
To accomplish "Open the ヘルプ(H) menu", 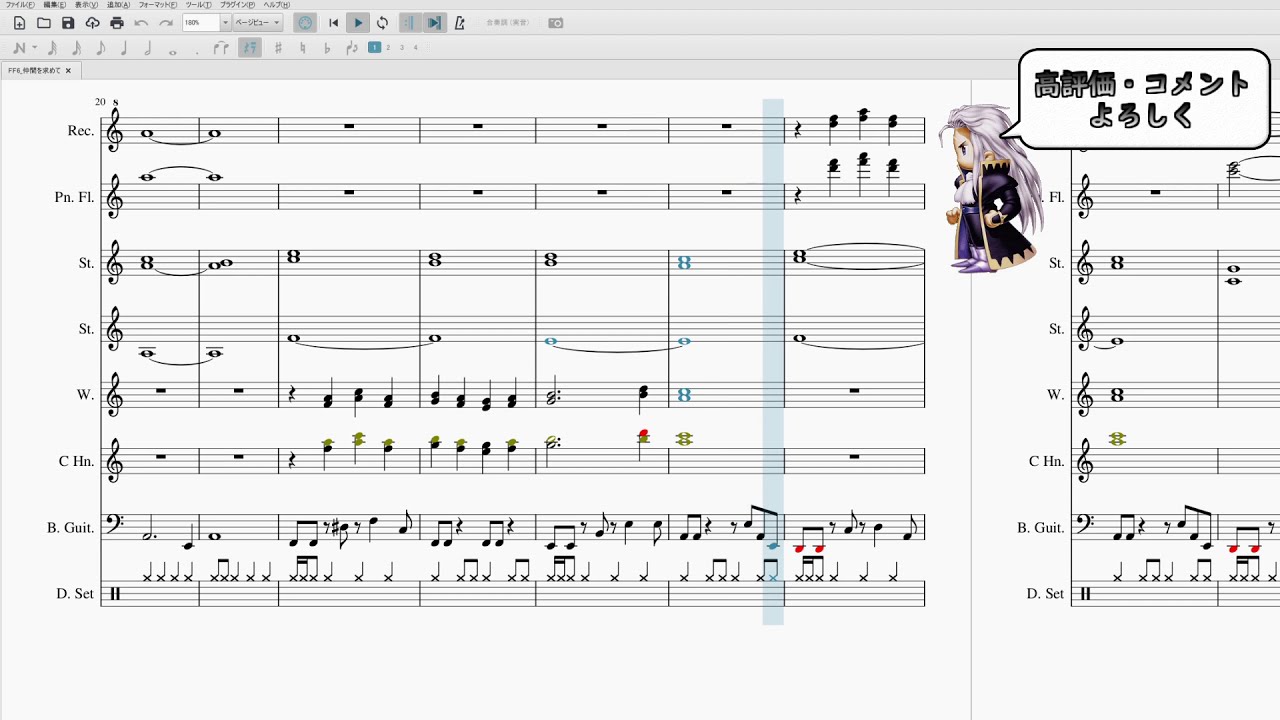I will point(277,5).
